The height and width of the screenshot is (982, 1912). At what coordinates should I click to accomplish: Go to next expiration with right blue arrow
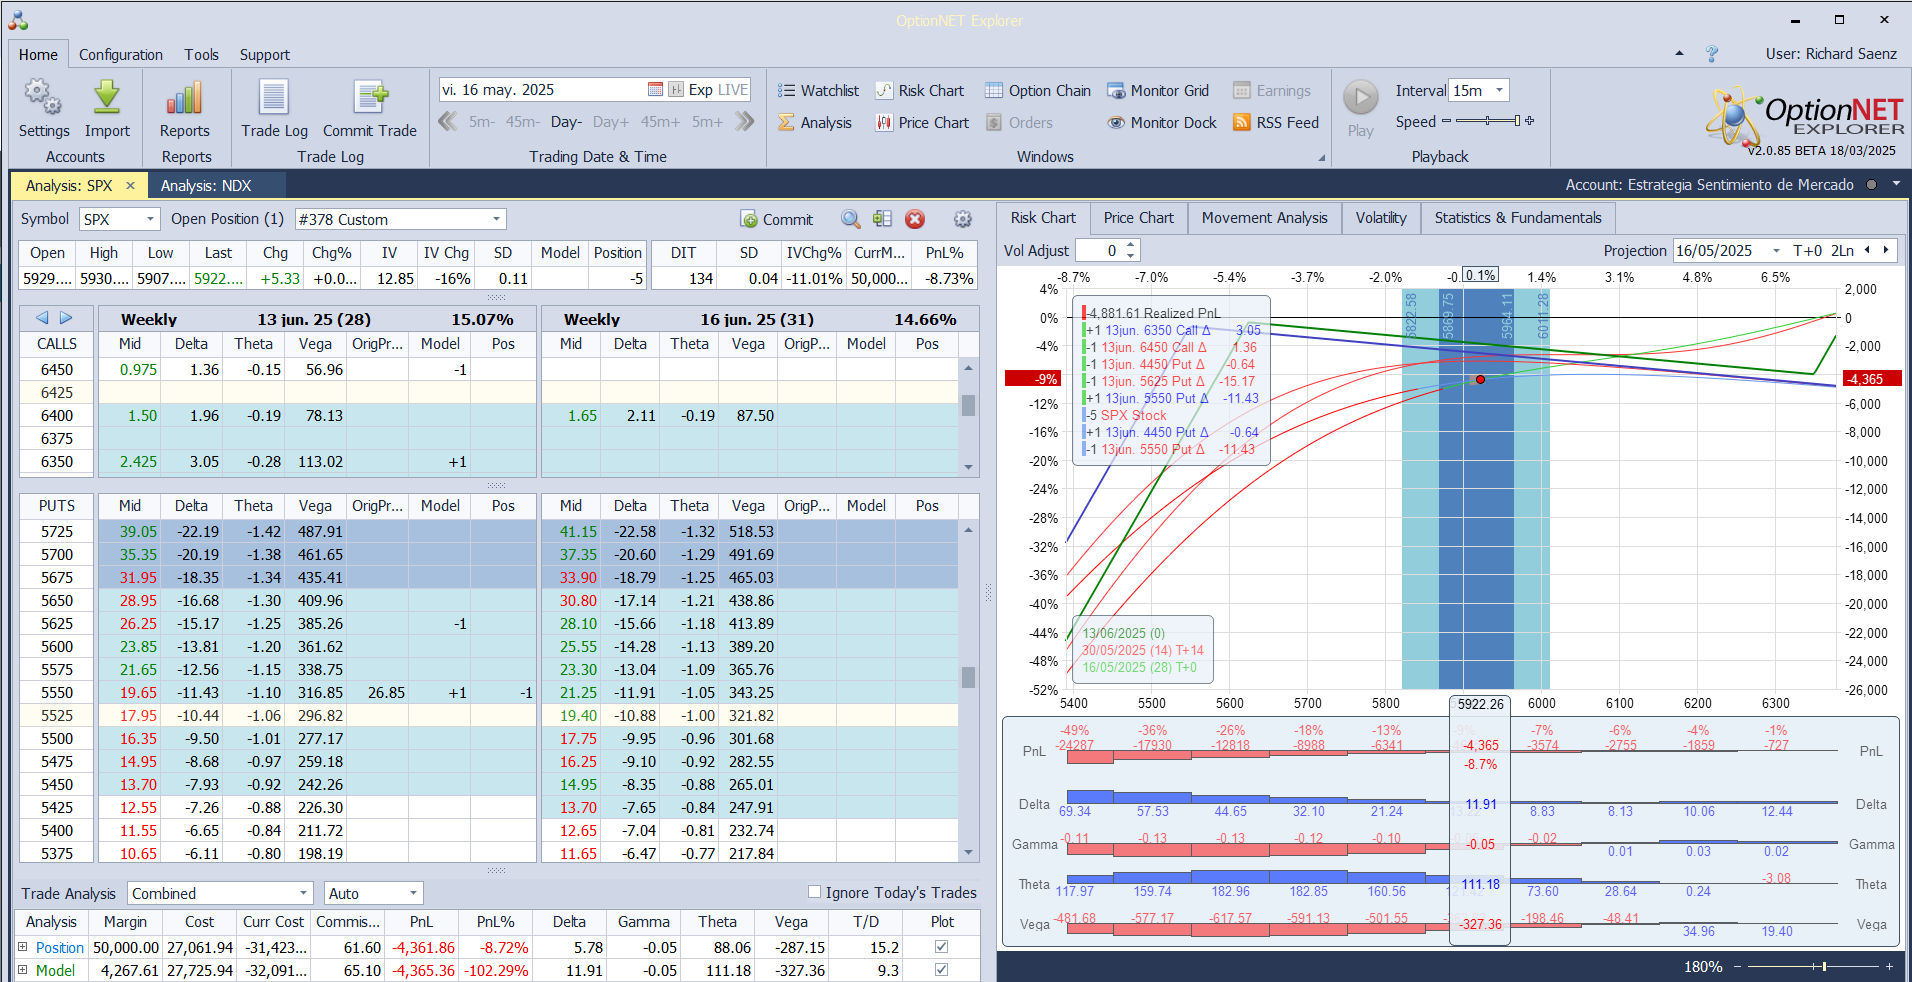tap(66, 318)
